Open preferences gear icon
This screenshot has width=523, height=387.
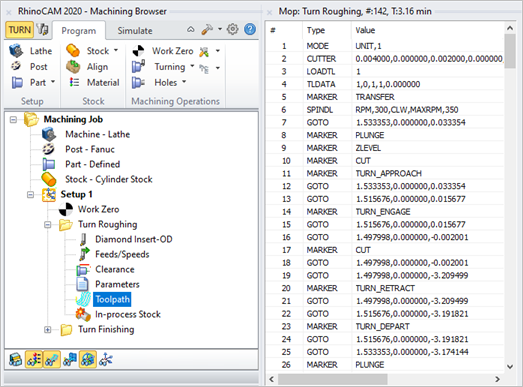(x=232, y=29)
